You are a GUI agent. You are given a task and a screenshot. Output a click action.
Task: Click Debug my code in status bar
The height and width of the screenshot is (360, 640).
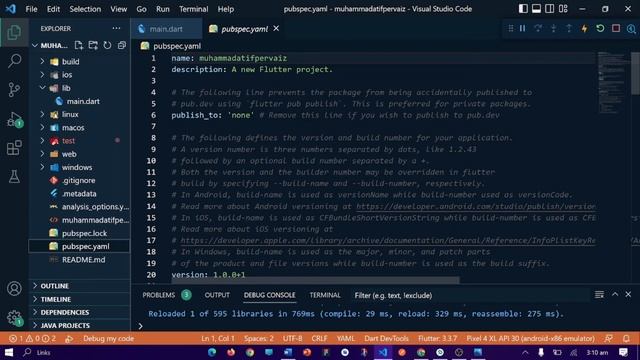pos(108,338)
